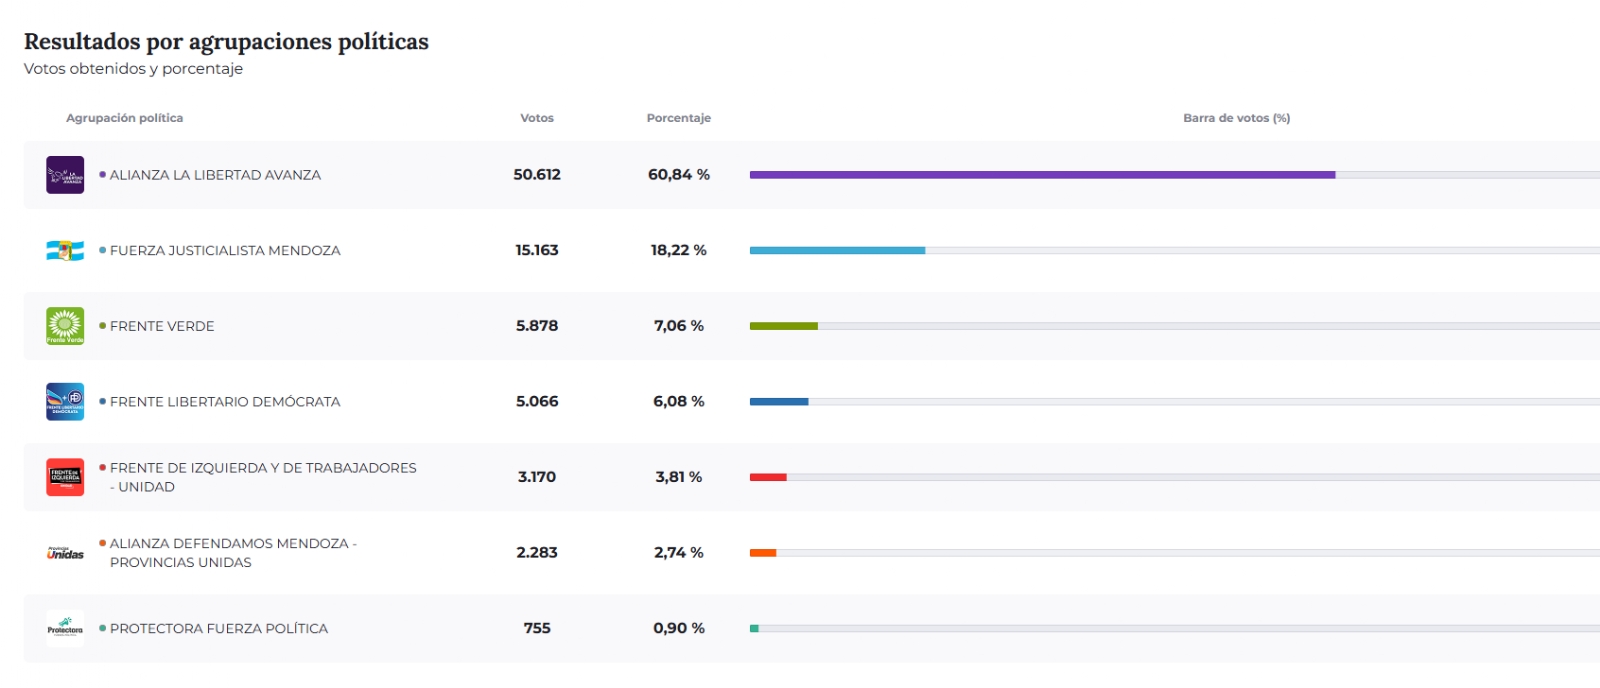The height and width of the screenshot is (688, 1600).
Task: Click the 50.612 votes value
Action: pos(537,175)
